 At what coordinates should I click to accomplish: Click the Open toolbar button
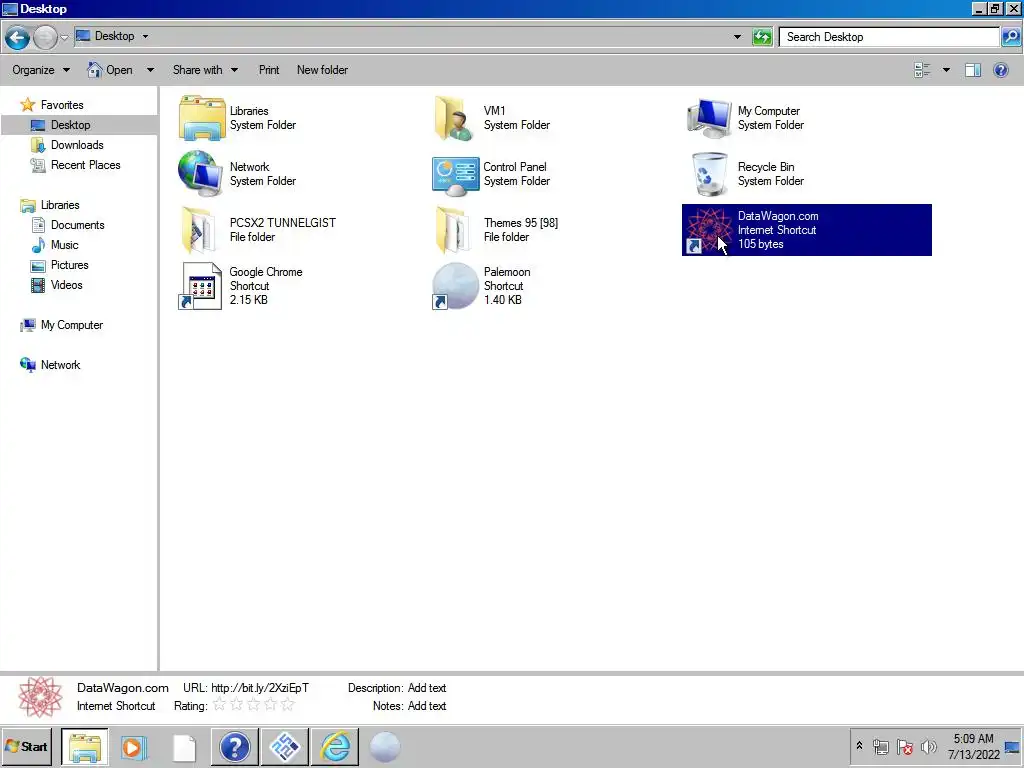tap(110, 70)
